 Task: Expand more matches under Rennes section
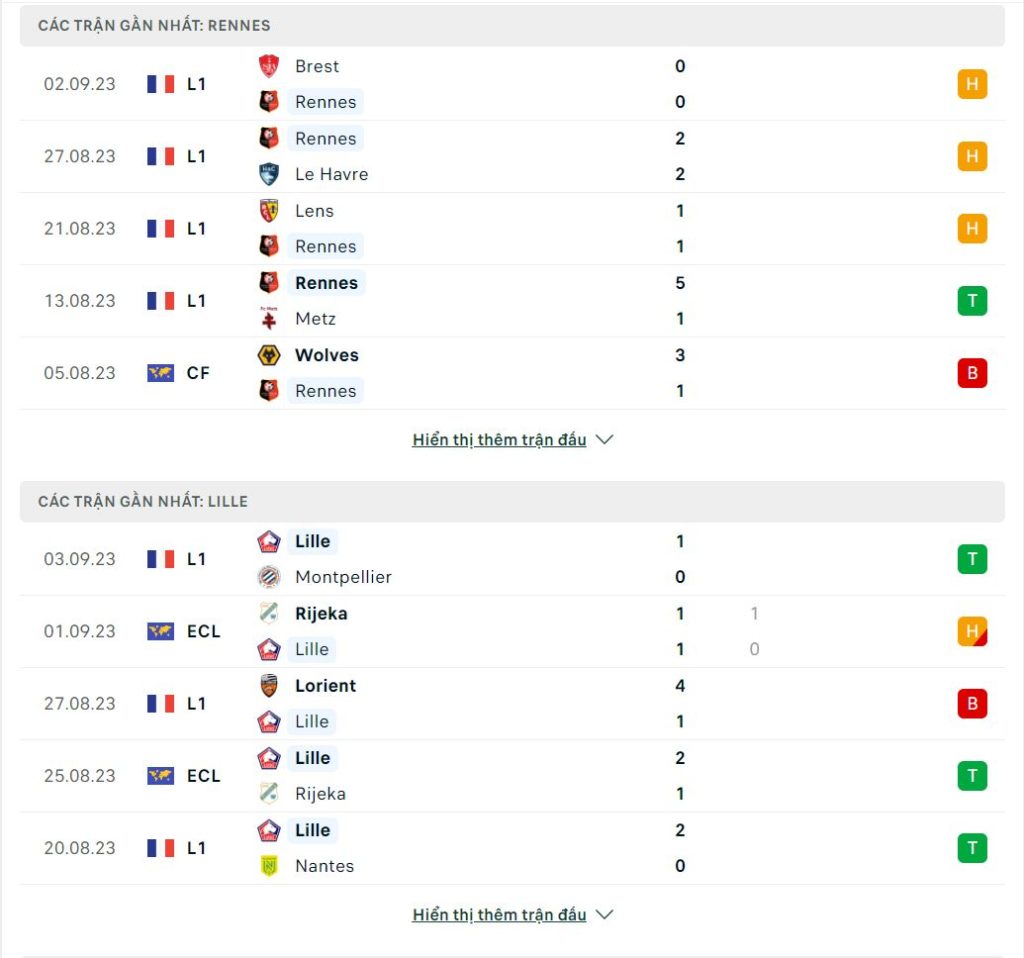tap(500, 439)
